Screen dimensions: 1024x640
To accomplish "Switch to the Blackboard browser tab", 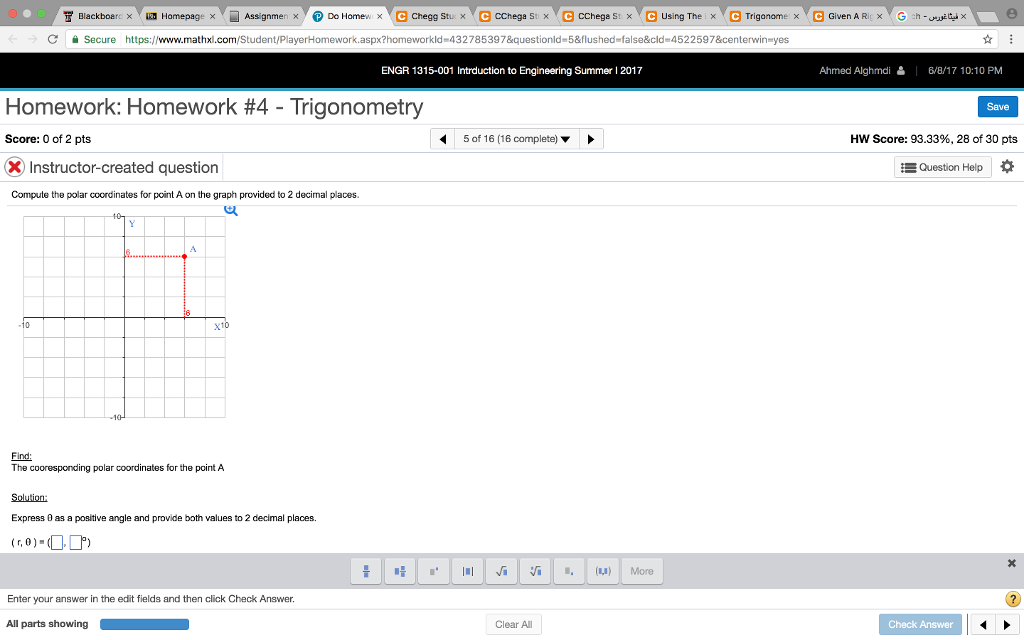I will 95,16.
